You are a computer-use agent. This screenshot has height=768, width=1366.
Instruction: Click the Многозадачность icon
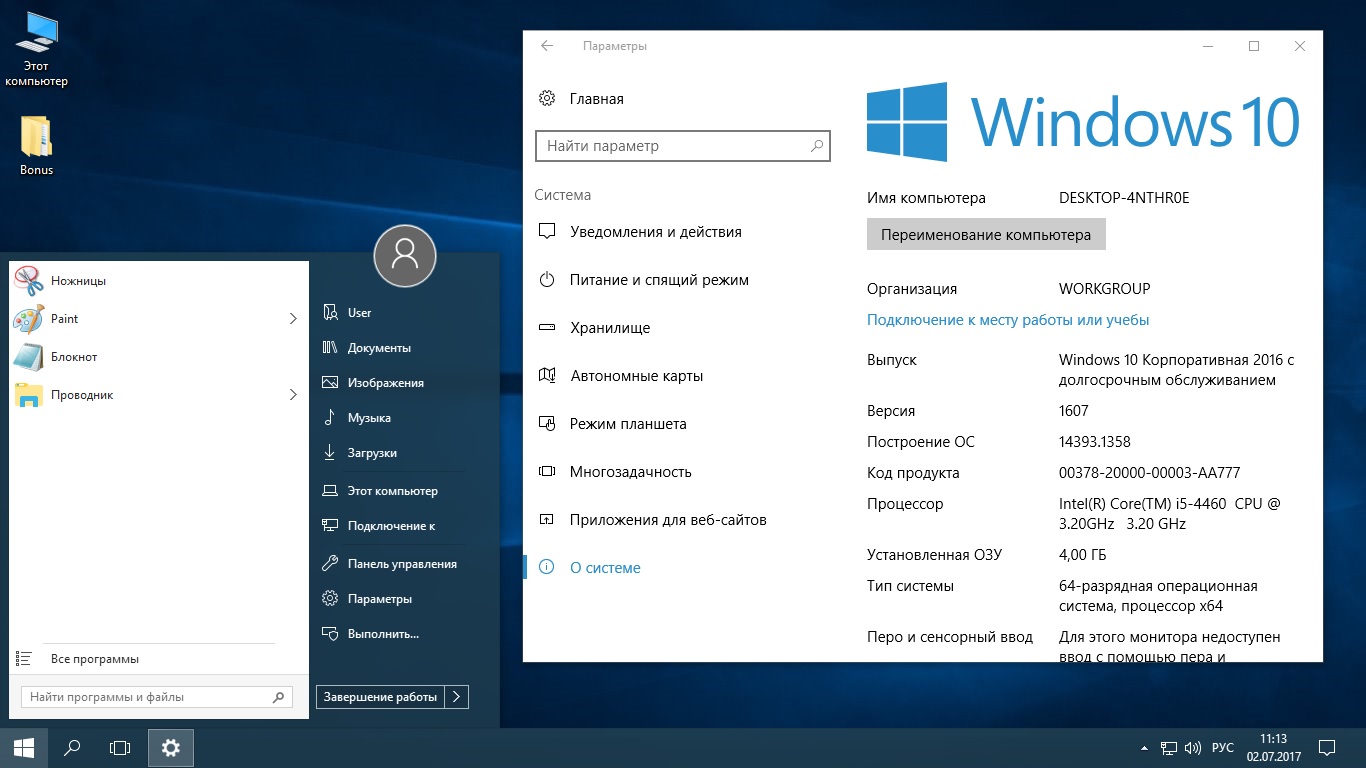(x=547, y=472)
